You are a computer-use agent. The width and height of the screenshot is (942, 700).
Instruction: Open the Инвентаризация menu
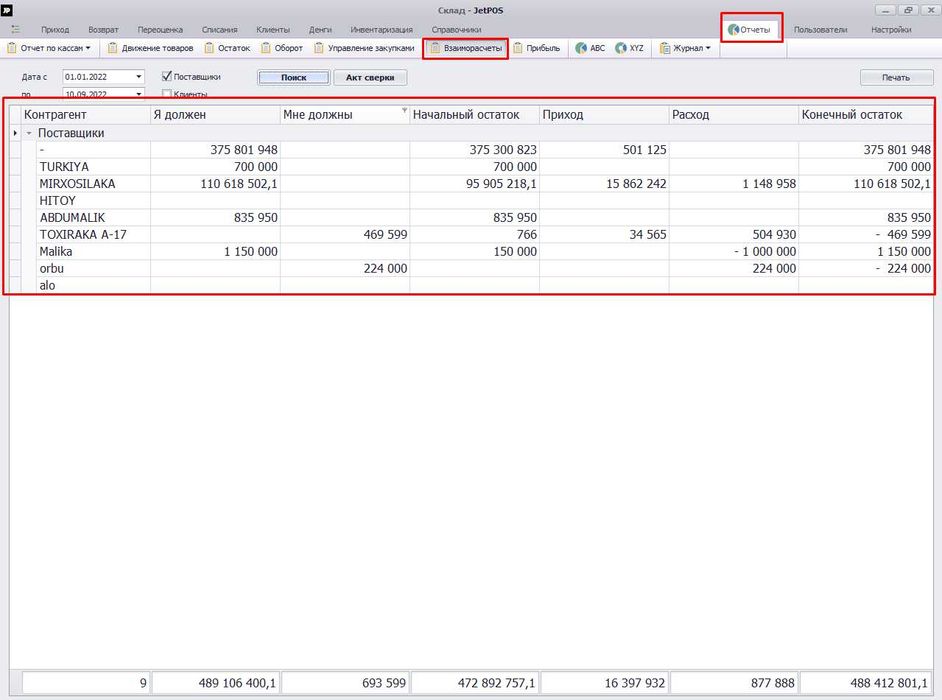click(x=381, y=29)
